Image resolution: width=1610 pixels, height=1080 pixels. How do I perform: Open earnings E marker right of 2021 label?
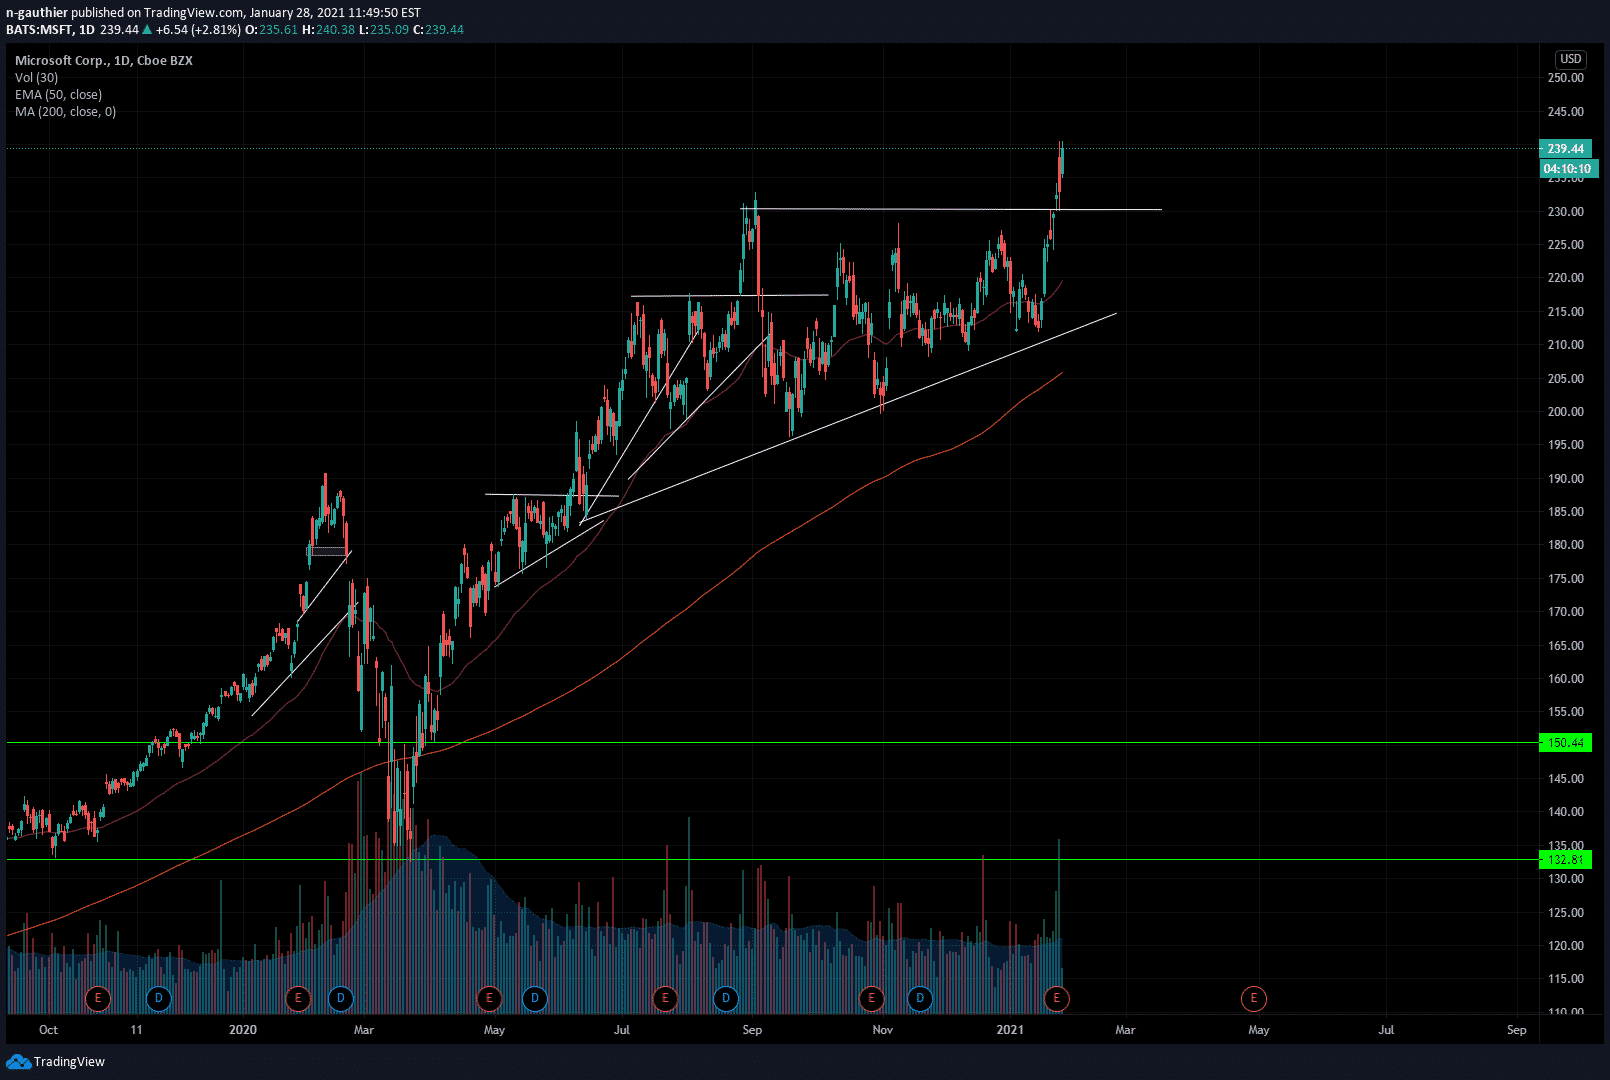pos(1057,998)
